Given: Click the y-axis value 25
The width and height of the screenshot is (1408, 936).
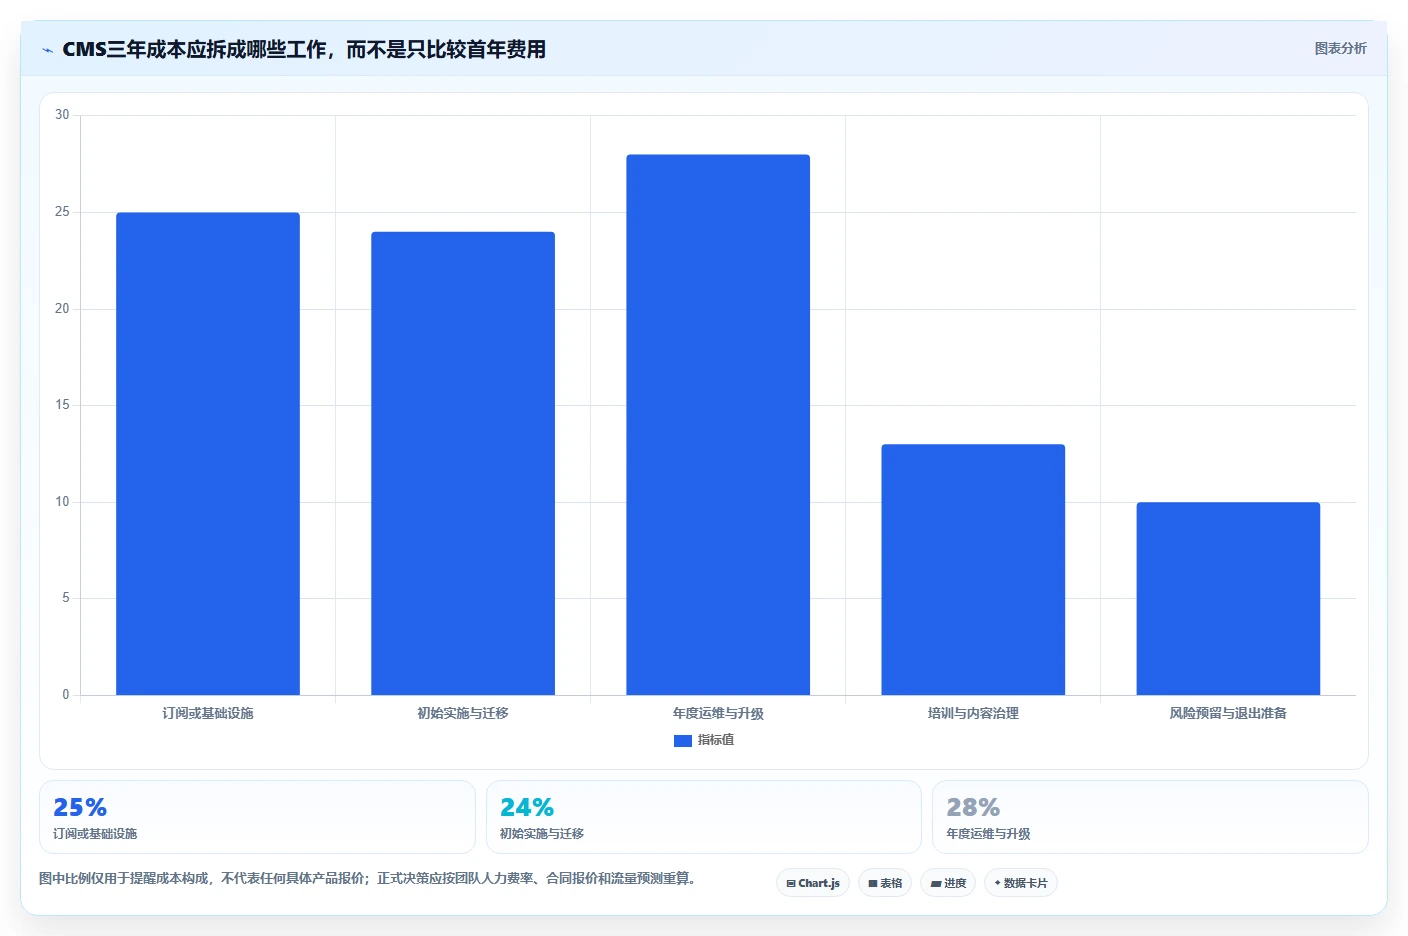Looking at the screenshot, I should pos(62,212).
